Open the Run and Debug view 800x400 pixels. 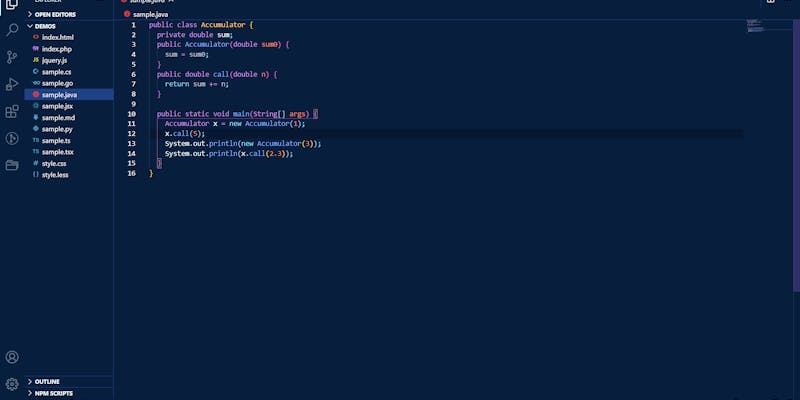pyautogui.click(x=12, y=84)
